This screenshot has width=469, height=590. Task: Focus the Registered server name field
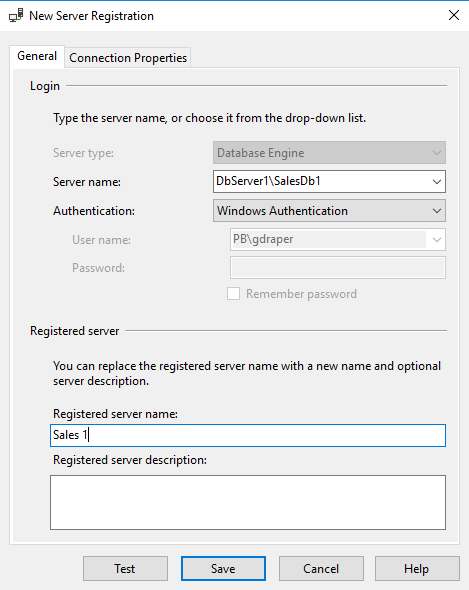[248, 435]
